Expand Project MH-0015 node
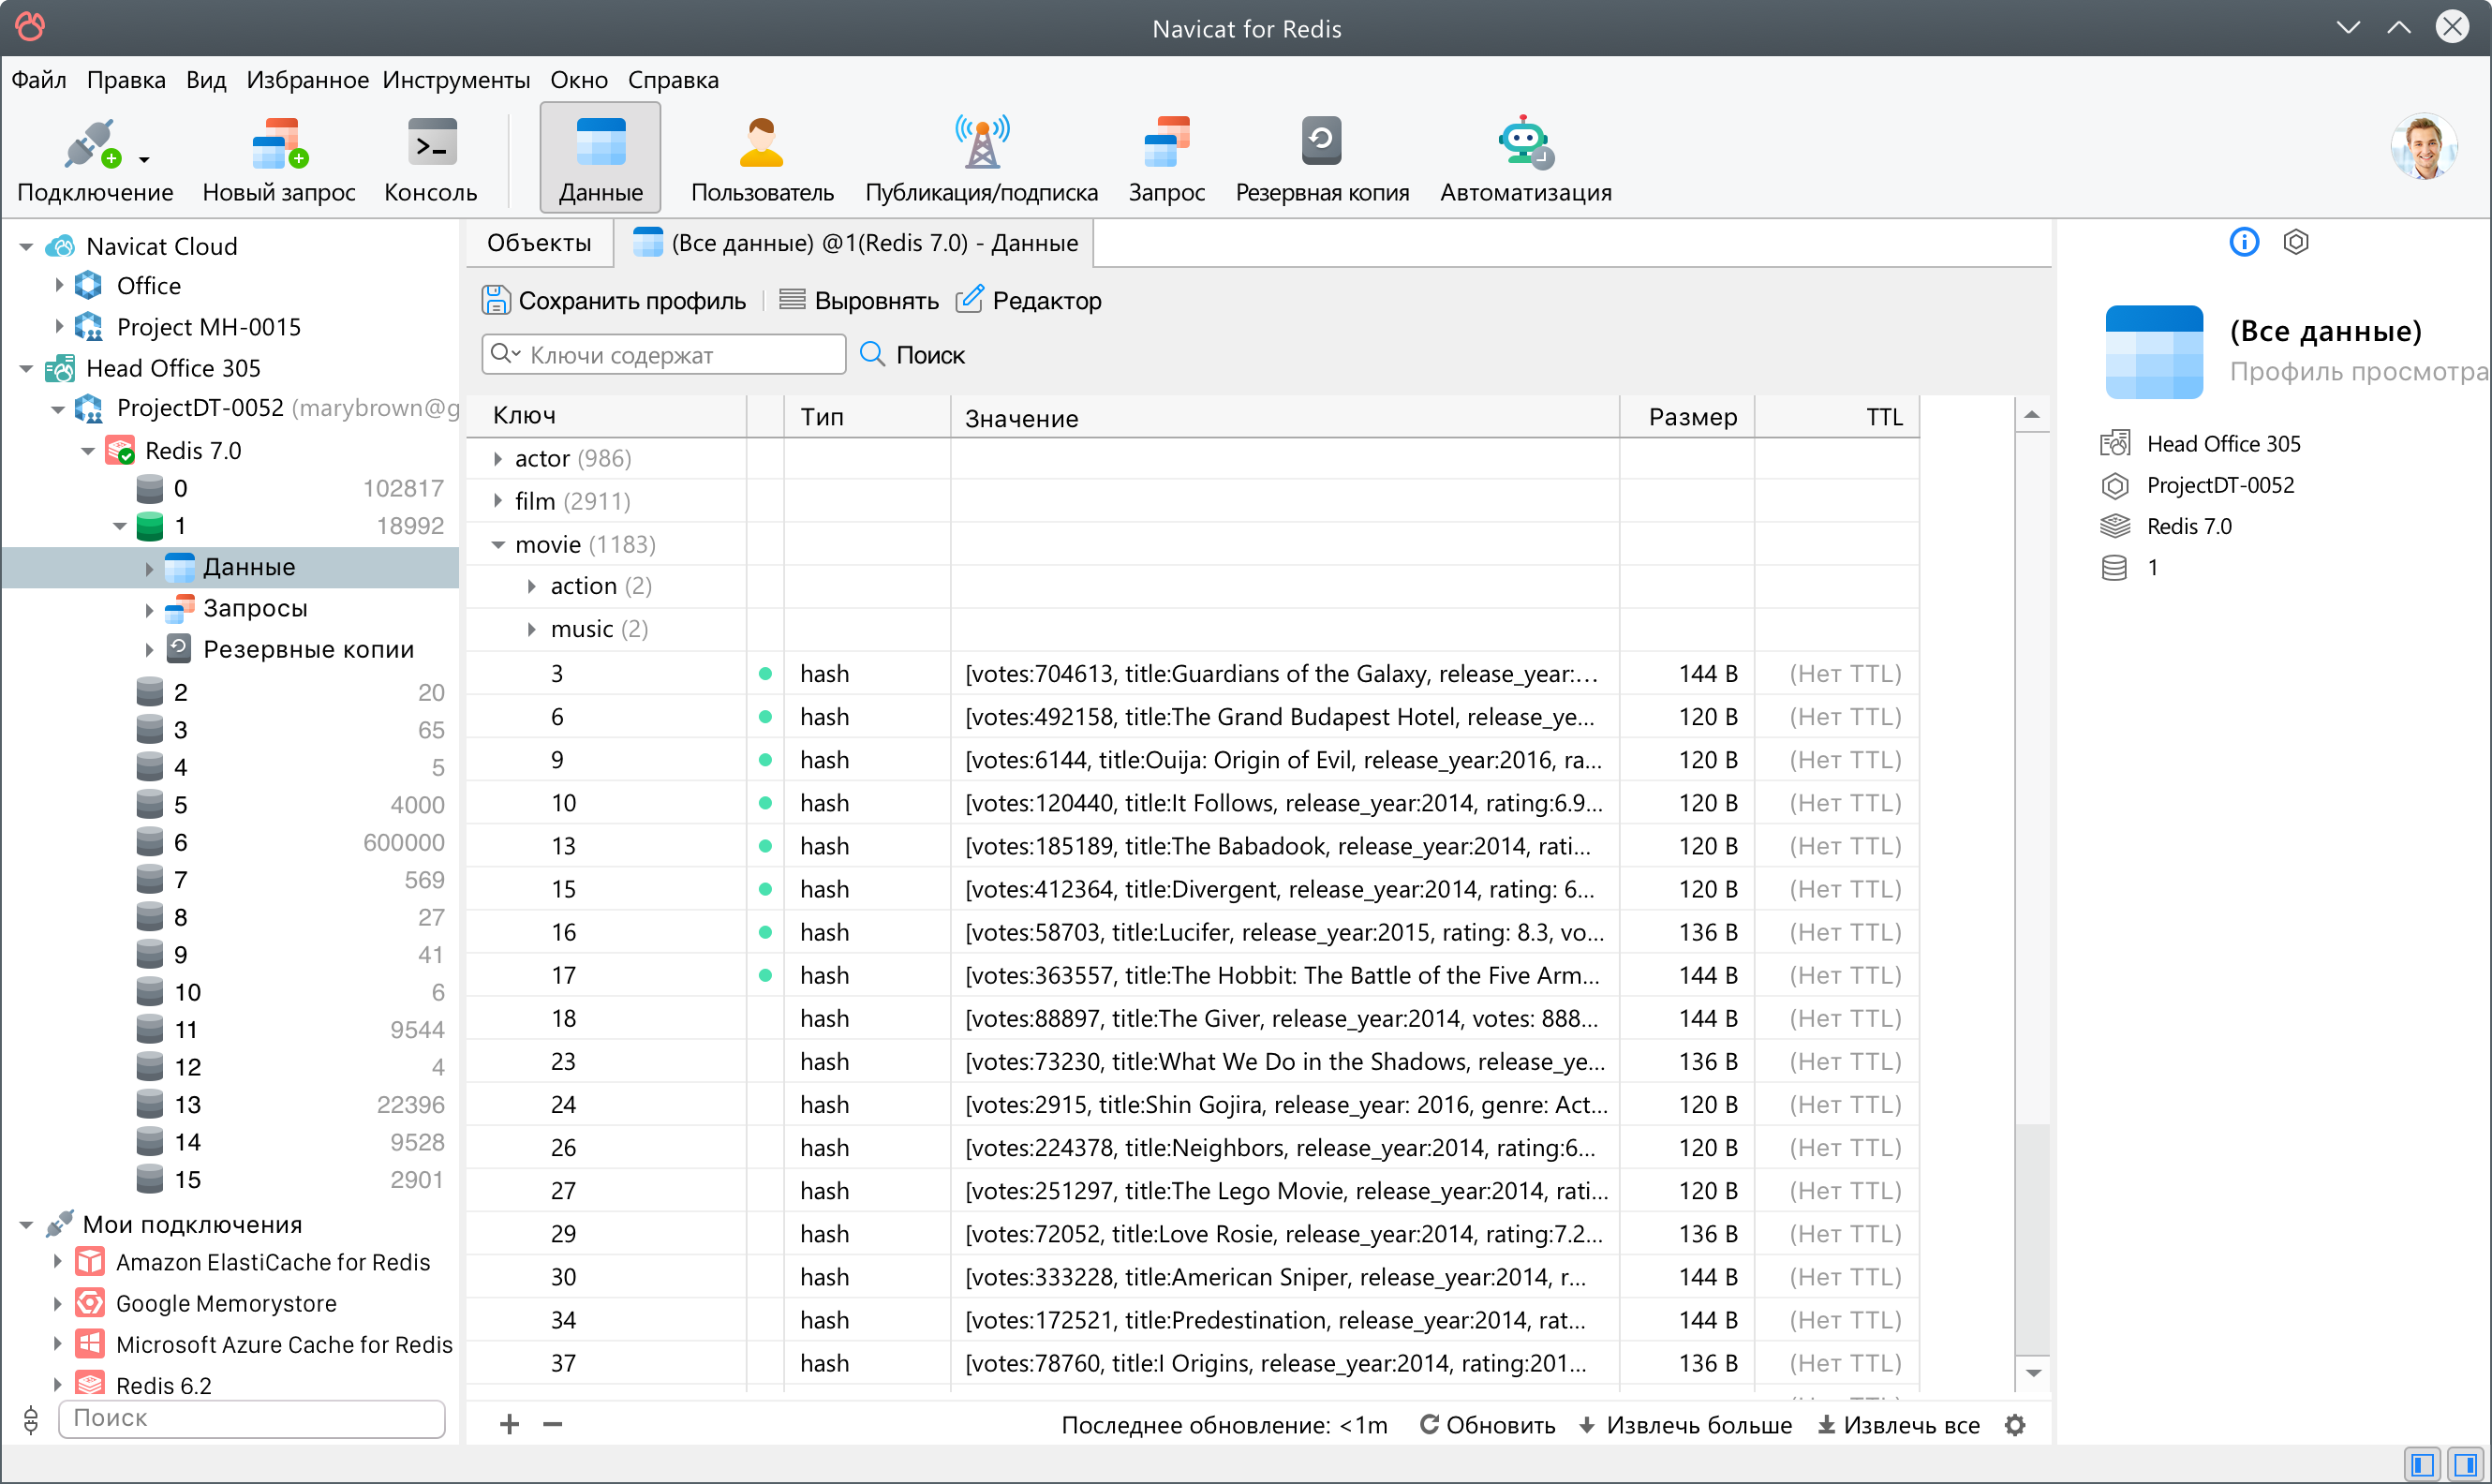 (58, 327)
